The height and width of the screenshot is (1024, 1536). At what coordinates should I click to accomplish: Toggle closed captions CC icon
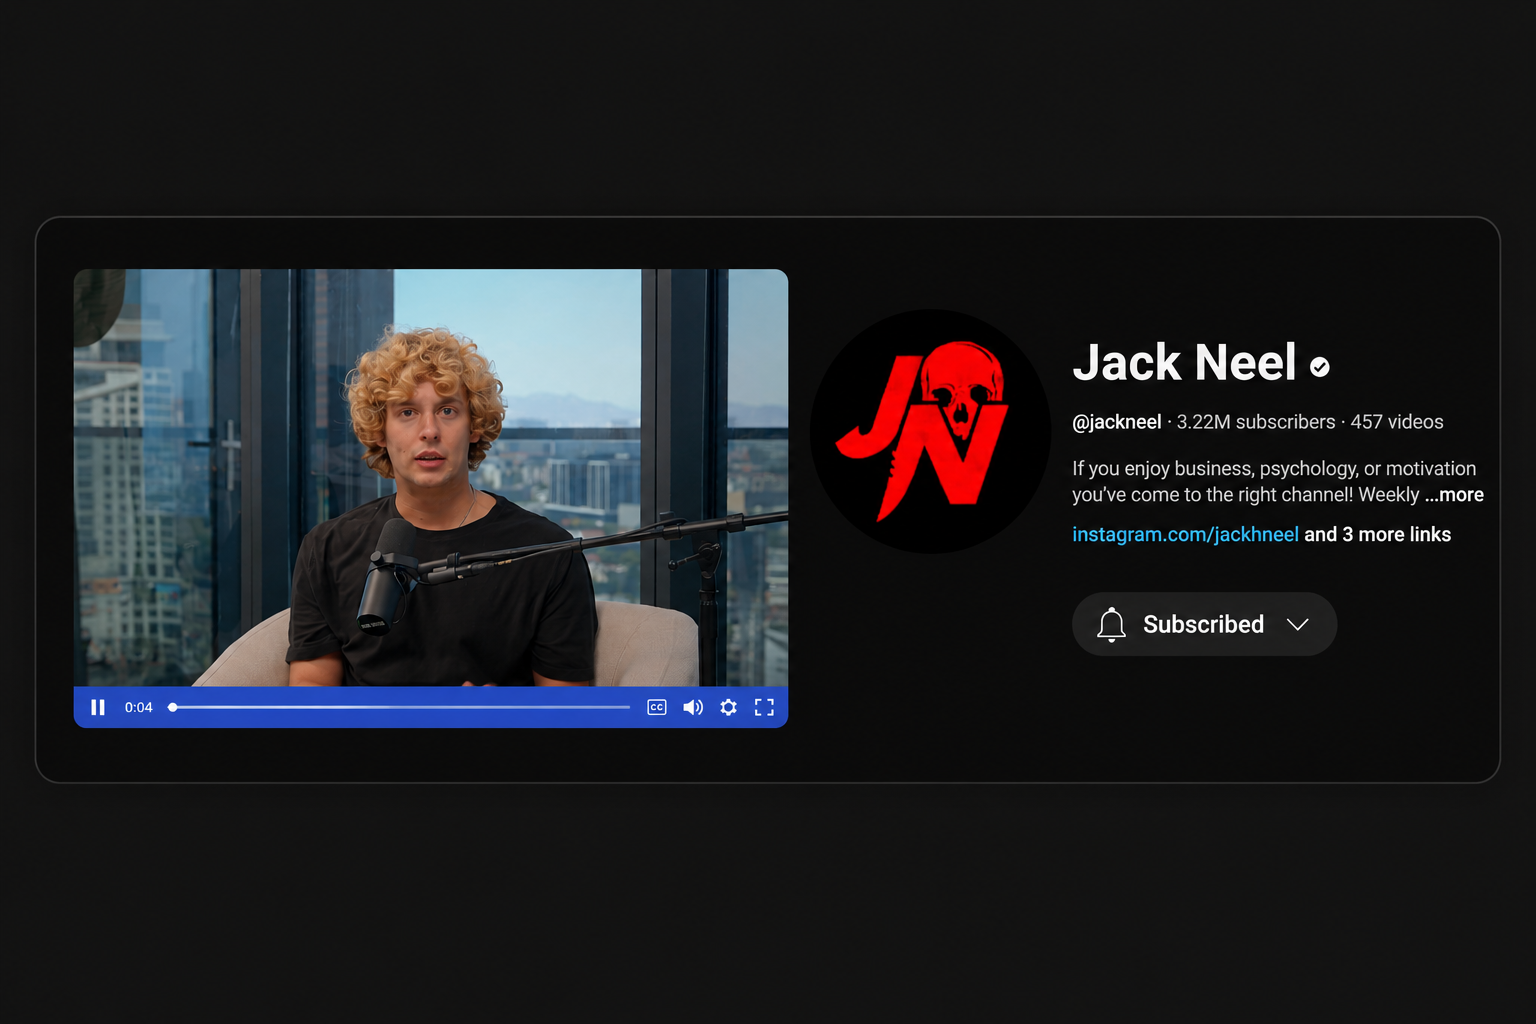pyautogui.click(x=657, y=707)
